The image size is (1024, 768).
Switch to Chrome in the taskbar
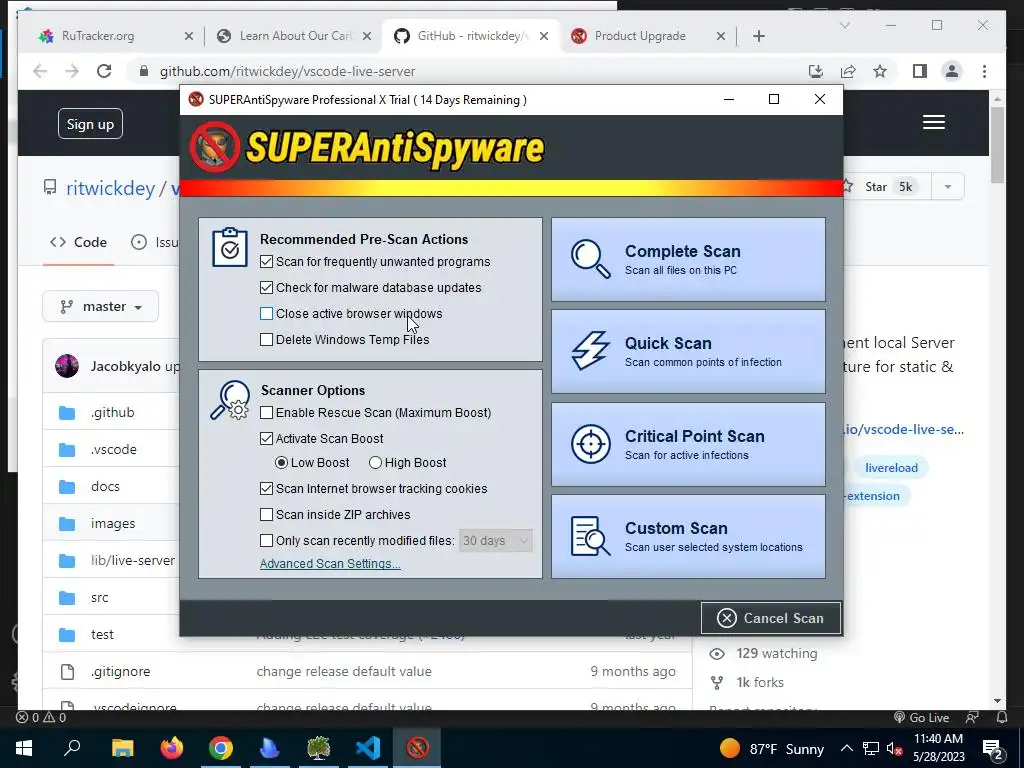point(221,748)
